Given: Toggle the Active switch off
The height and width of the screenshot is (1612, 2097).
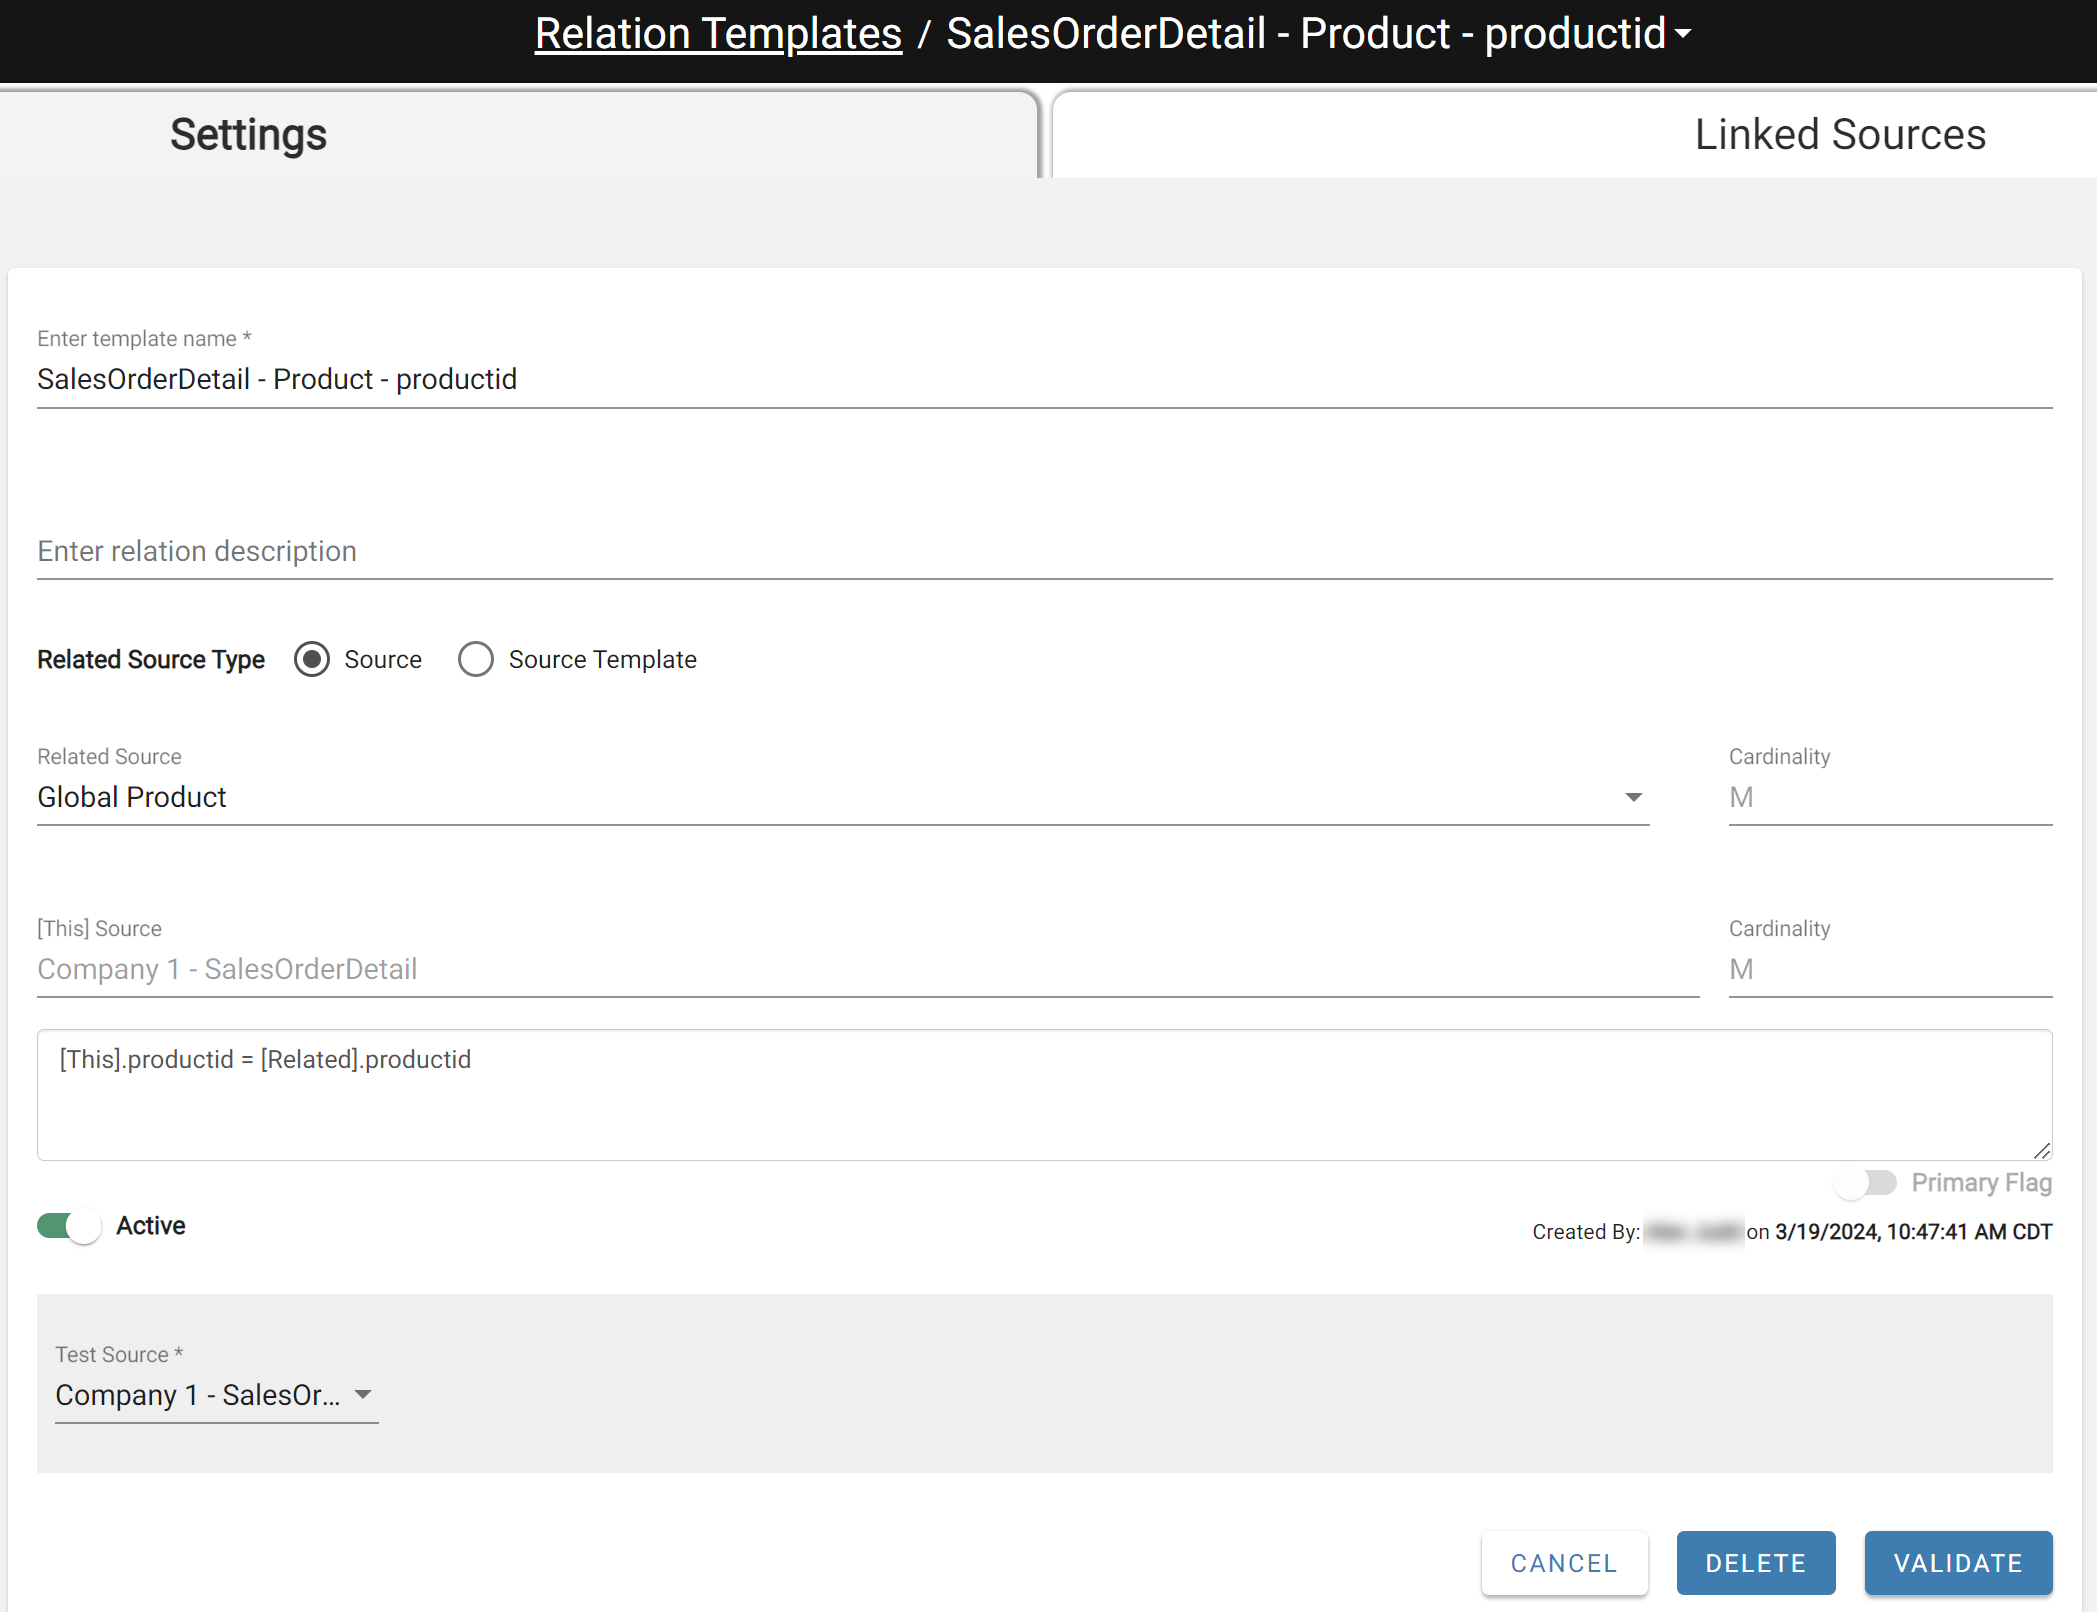Looking at the screenshot, I should coord(69,1226).
